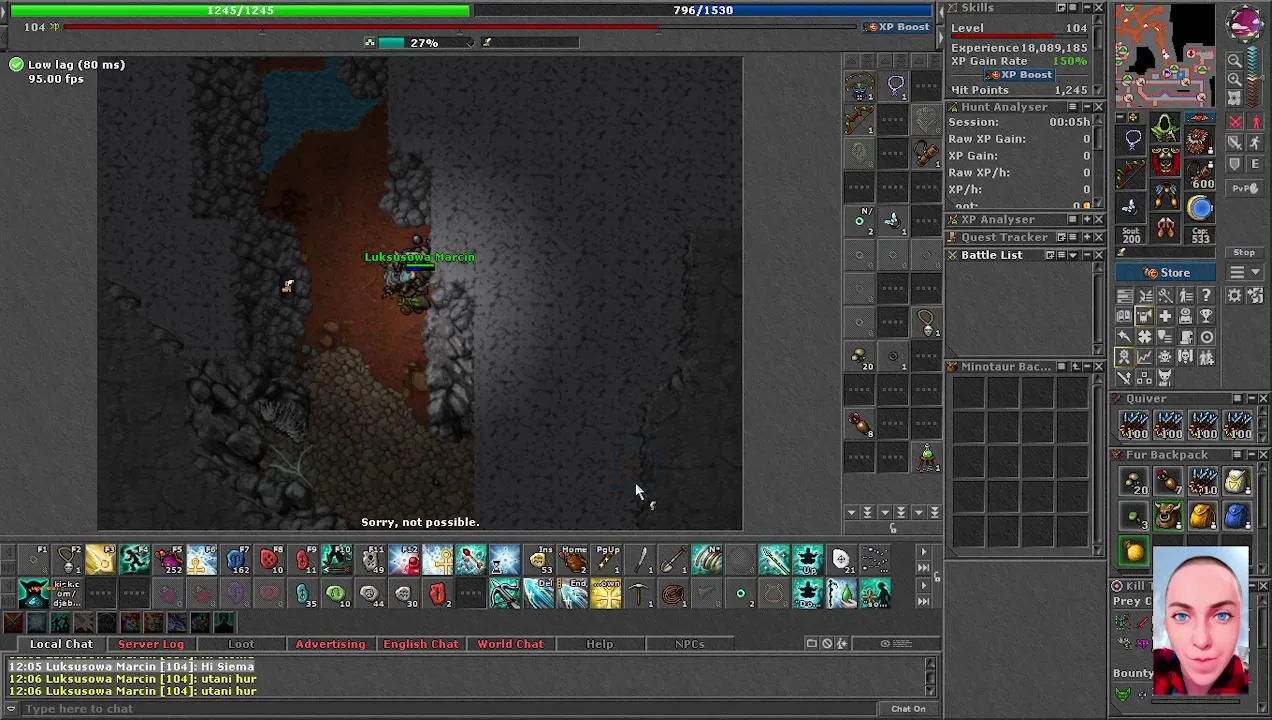Select the Help chat tab
The width and height of the screenshot is (1272, 720).
599,644
